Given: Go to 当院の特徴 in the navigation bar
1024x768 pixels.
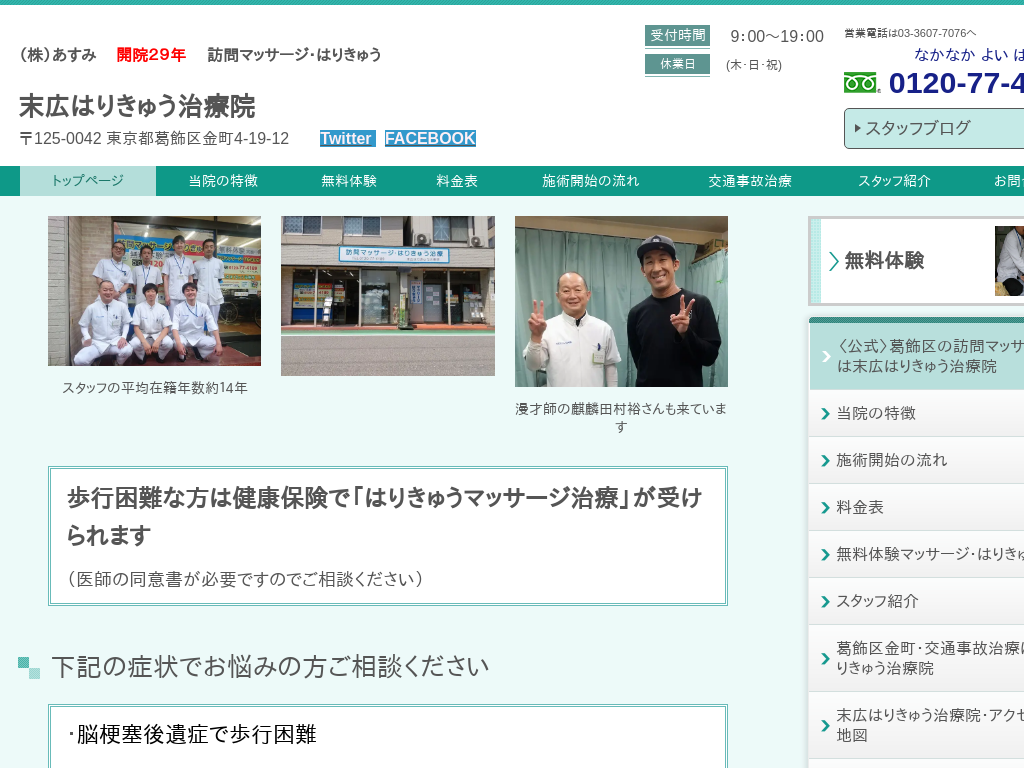Looking at the screenshot, I should click(223, 181).
